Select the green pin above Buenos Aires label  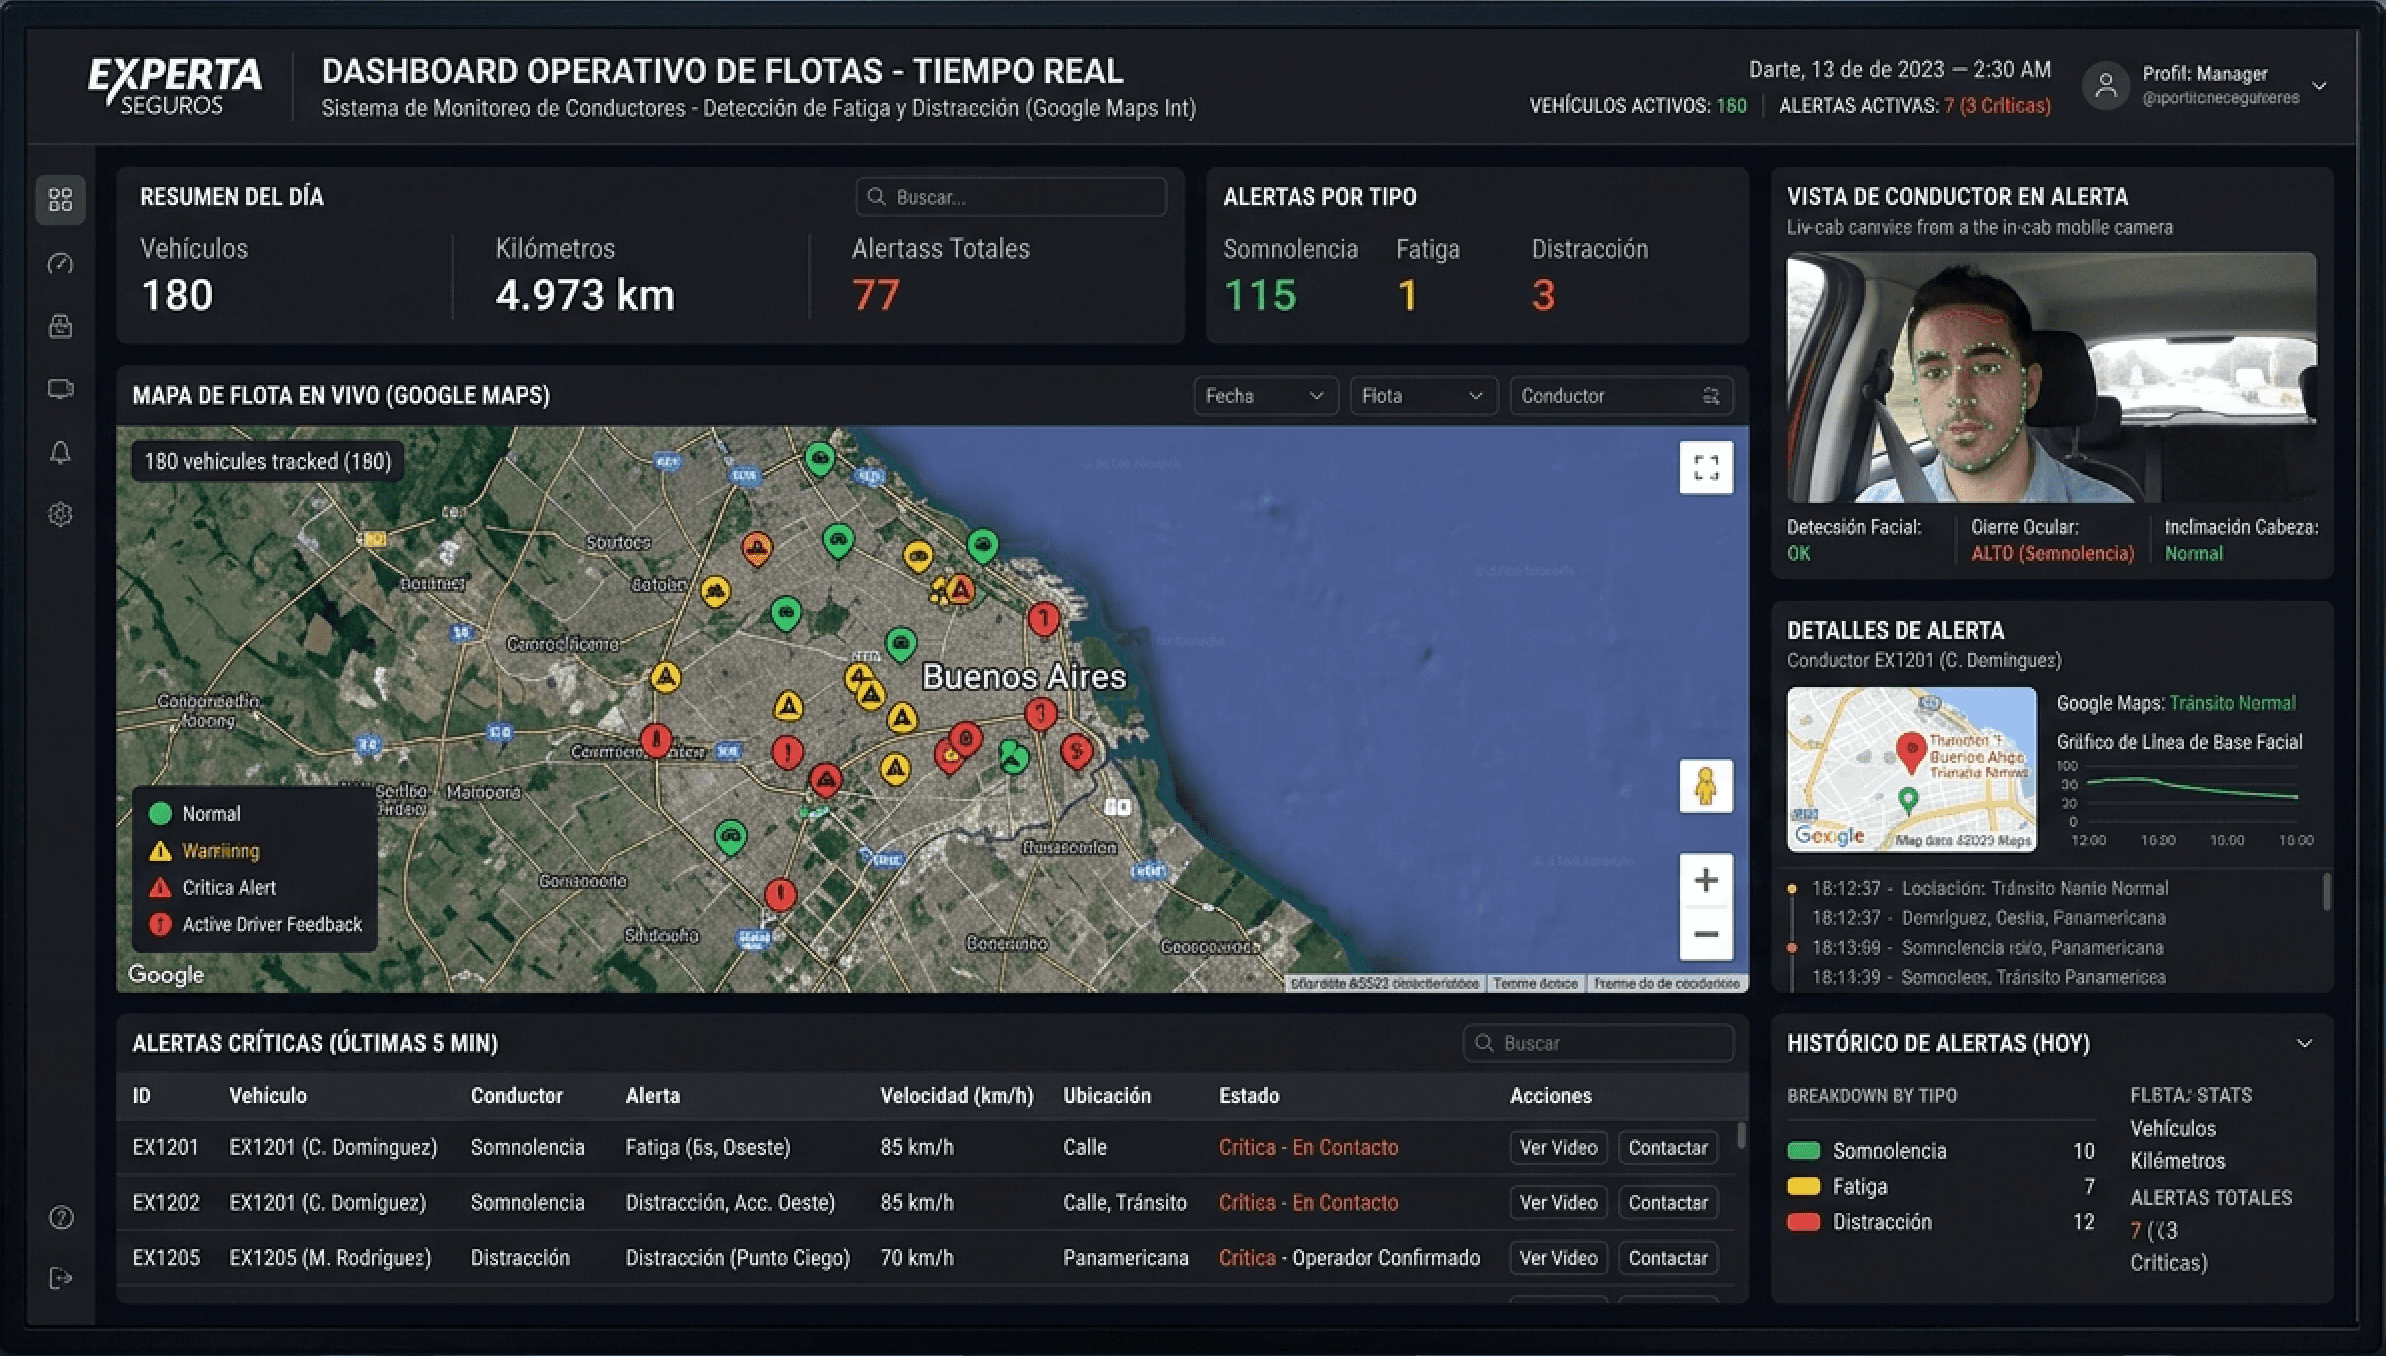click(x=901, y=644)
